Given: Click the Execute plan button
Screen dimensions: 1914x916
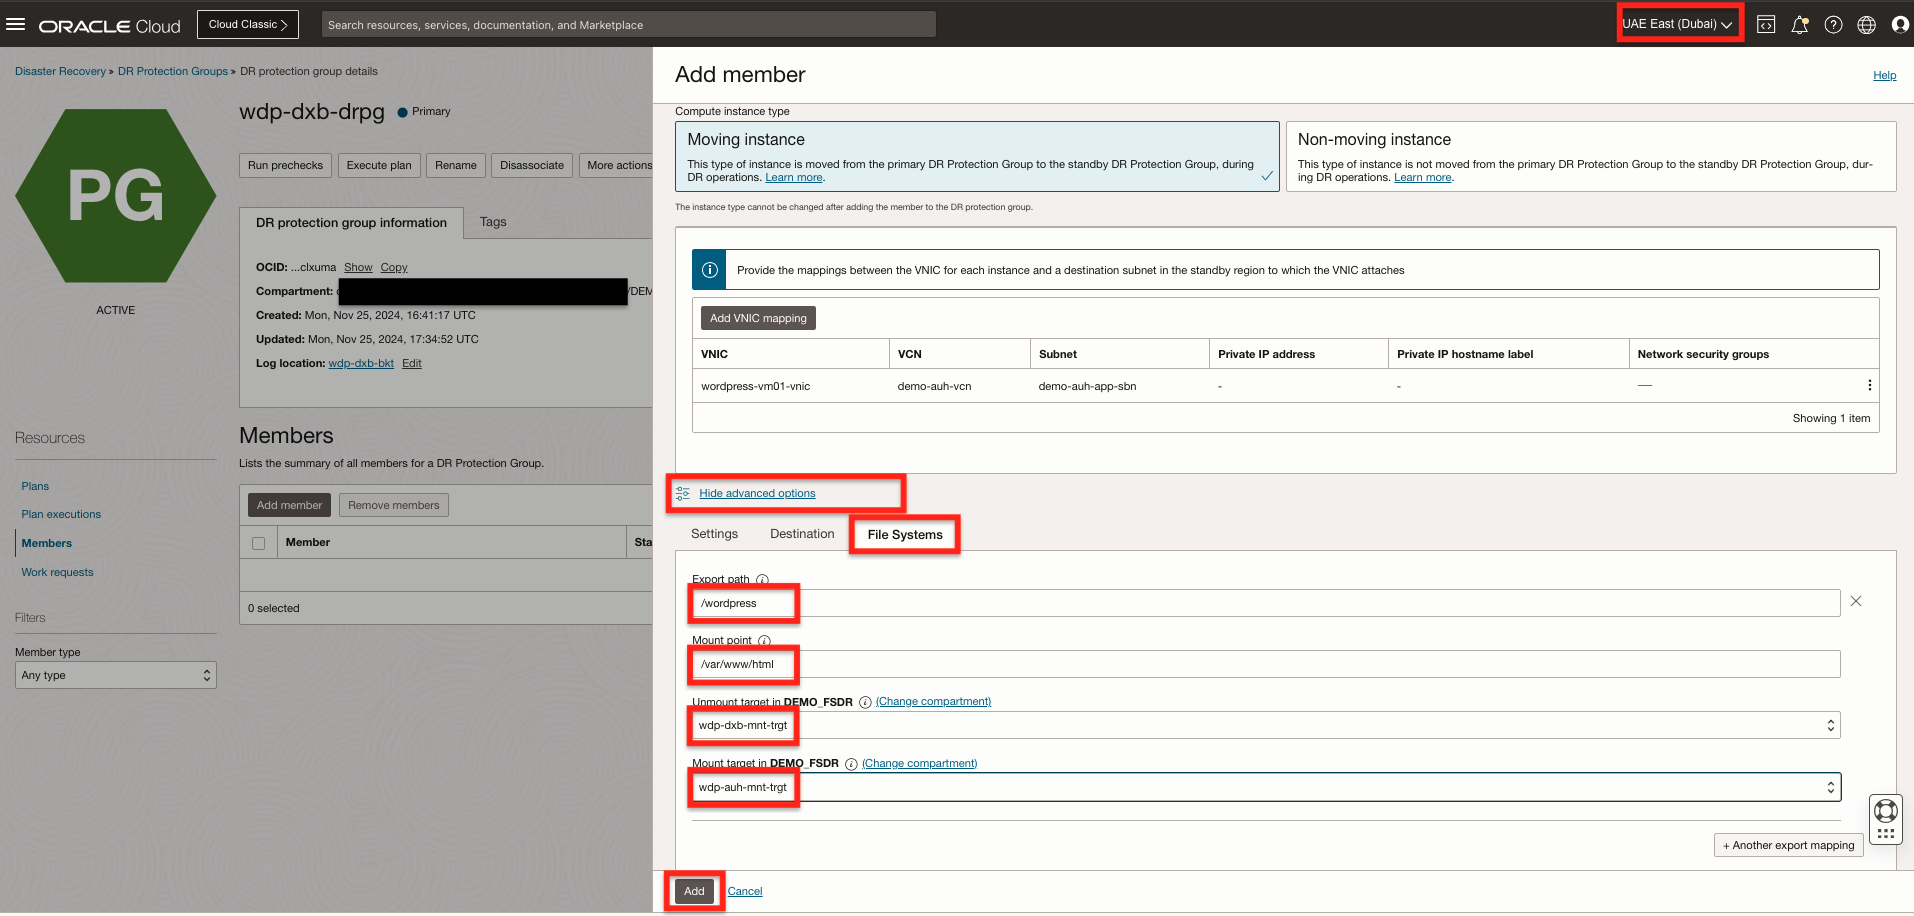Looking at the screenshot, I should [x=379, y=165].
